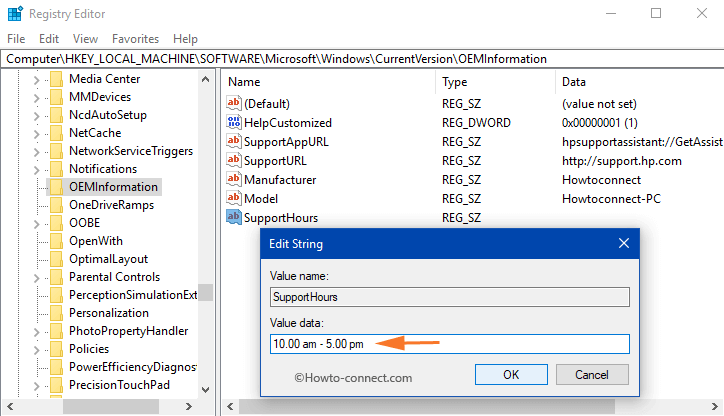This screenshot has width=724, height=416.
Task: Expand the MMDevices tree node
Action: tap(36, 98)
